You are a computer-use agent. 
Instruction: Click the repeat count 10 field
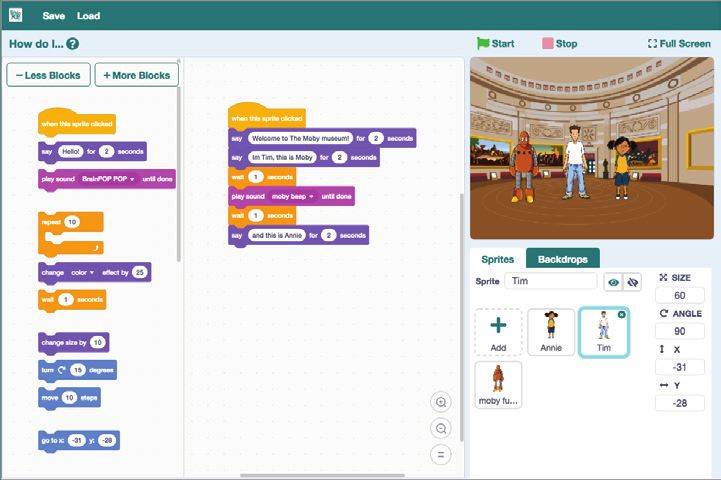pos(72,222)
